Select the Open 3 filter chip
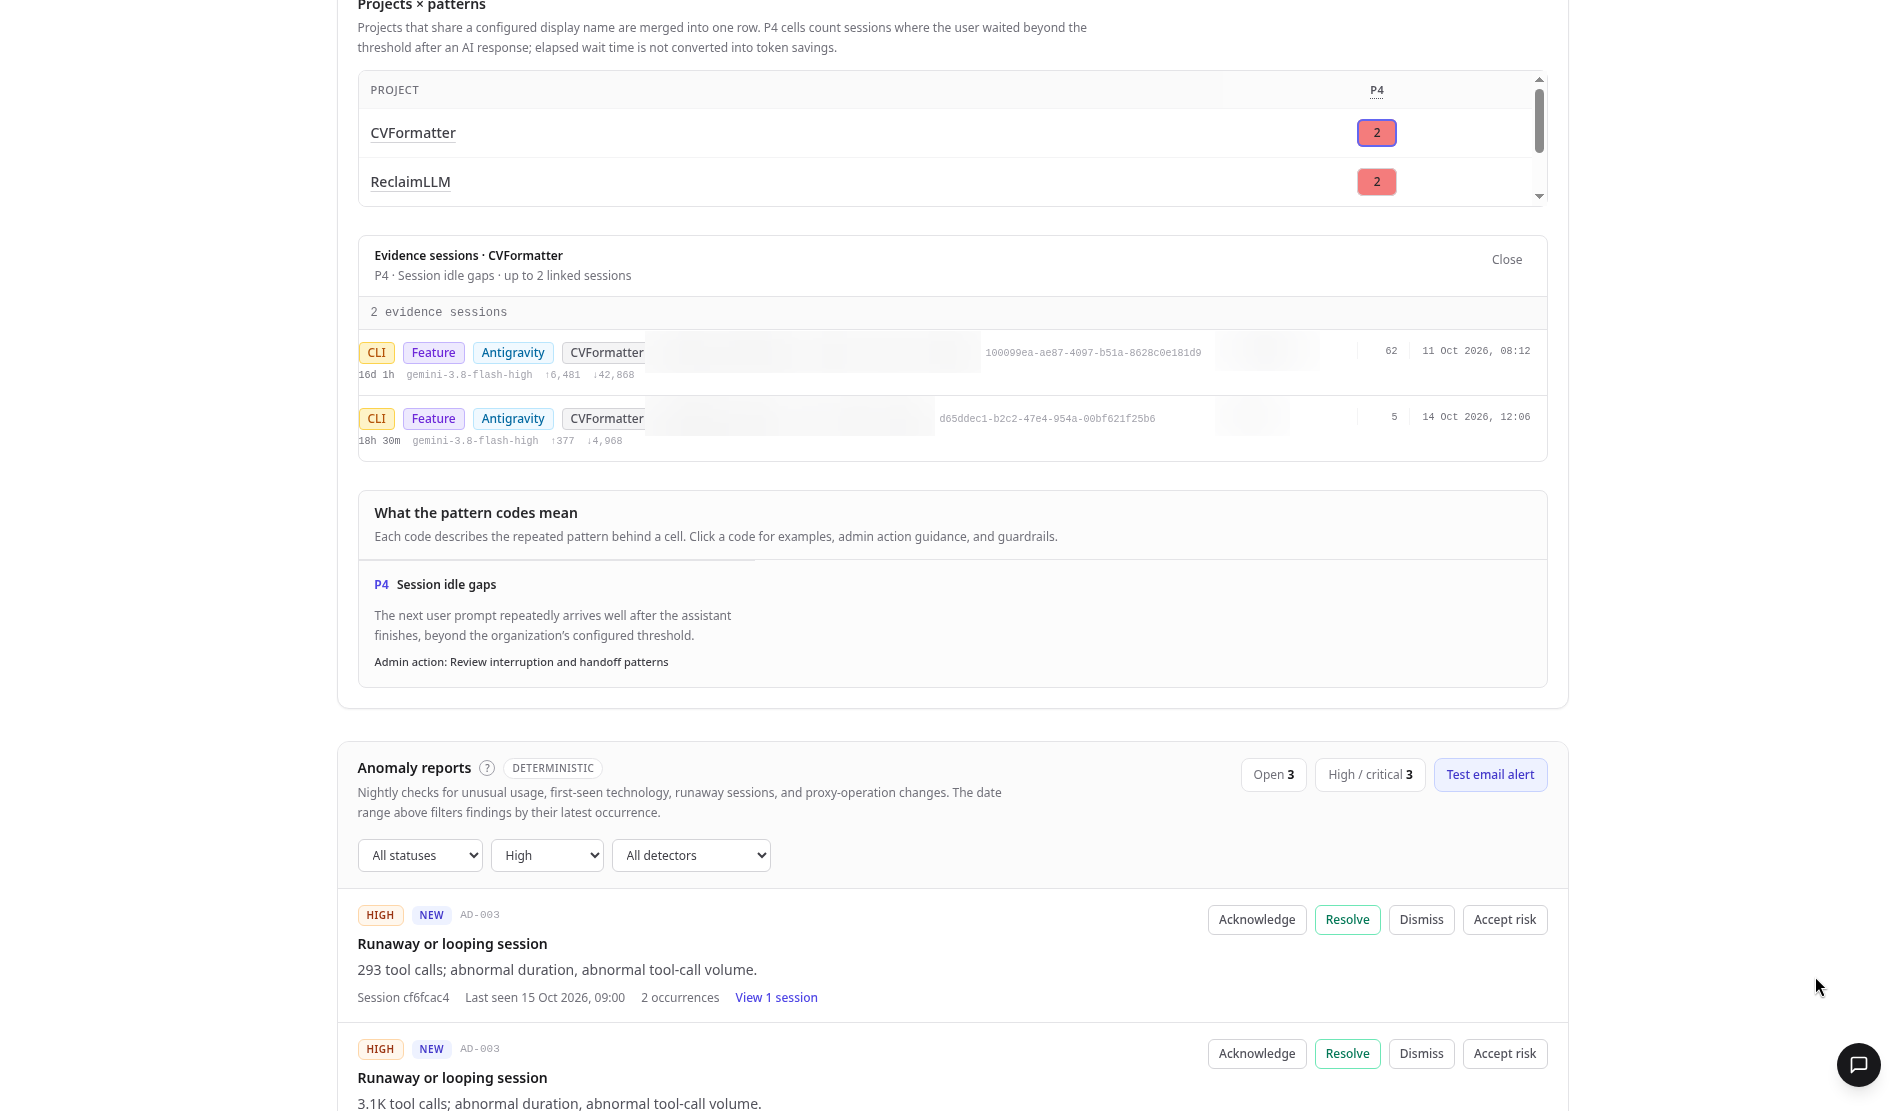Viewport: 1904px width, 1111px height. 1273,775
